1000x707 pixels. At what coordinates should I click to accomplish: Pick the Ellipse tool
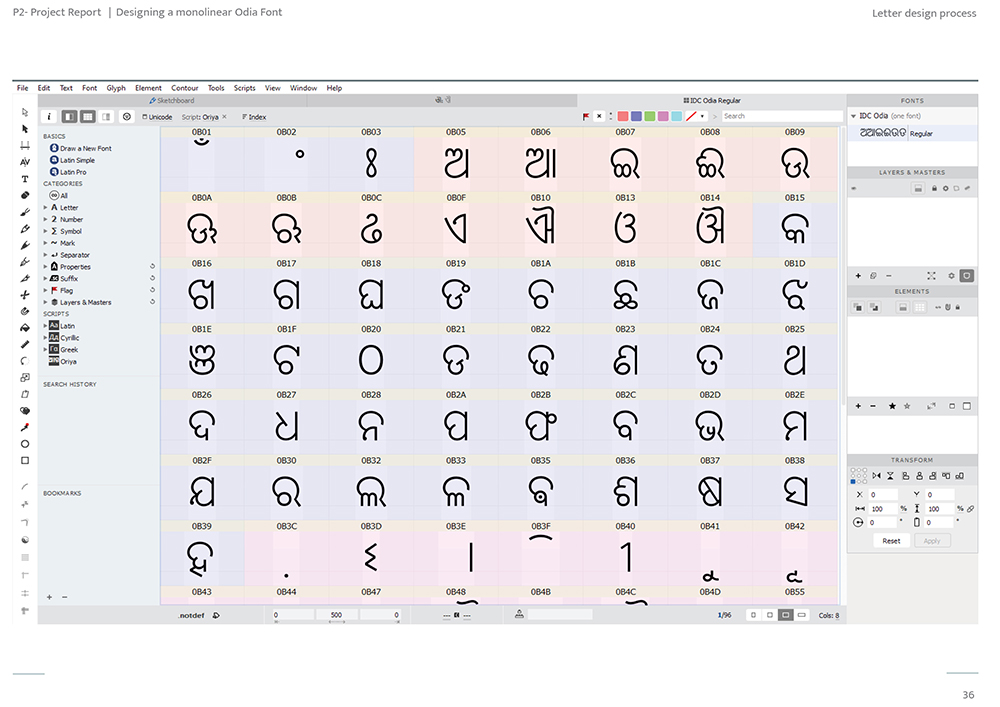tap(25, 444)
